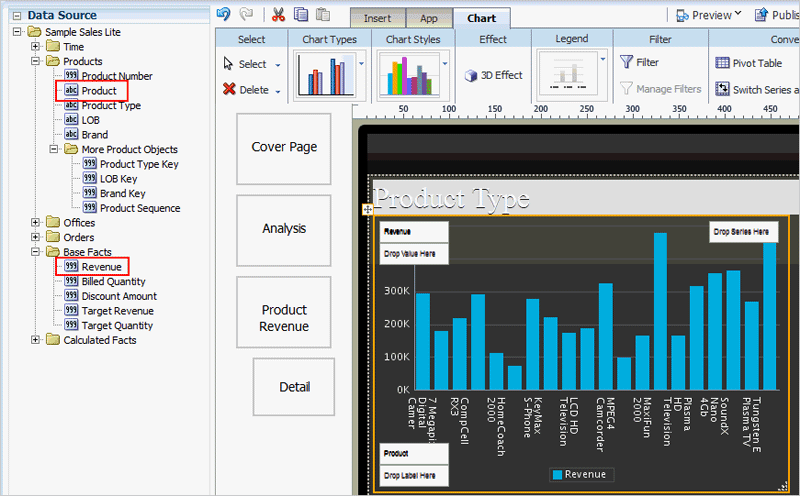Click the Undo arrow icon
This screenshot has height=496, width=800.
225,15
